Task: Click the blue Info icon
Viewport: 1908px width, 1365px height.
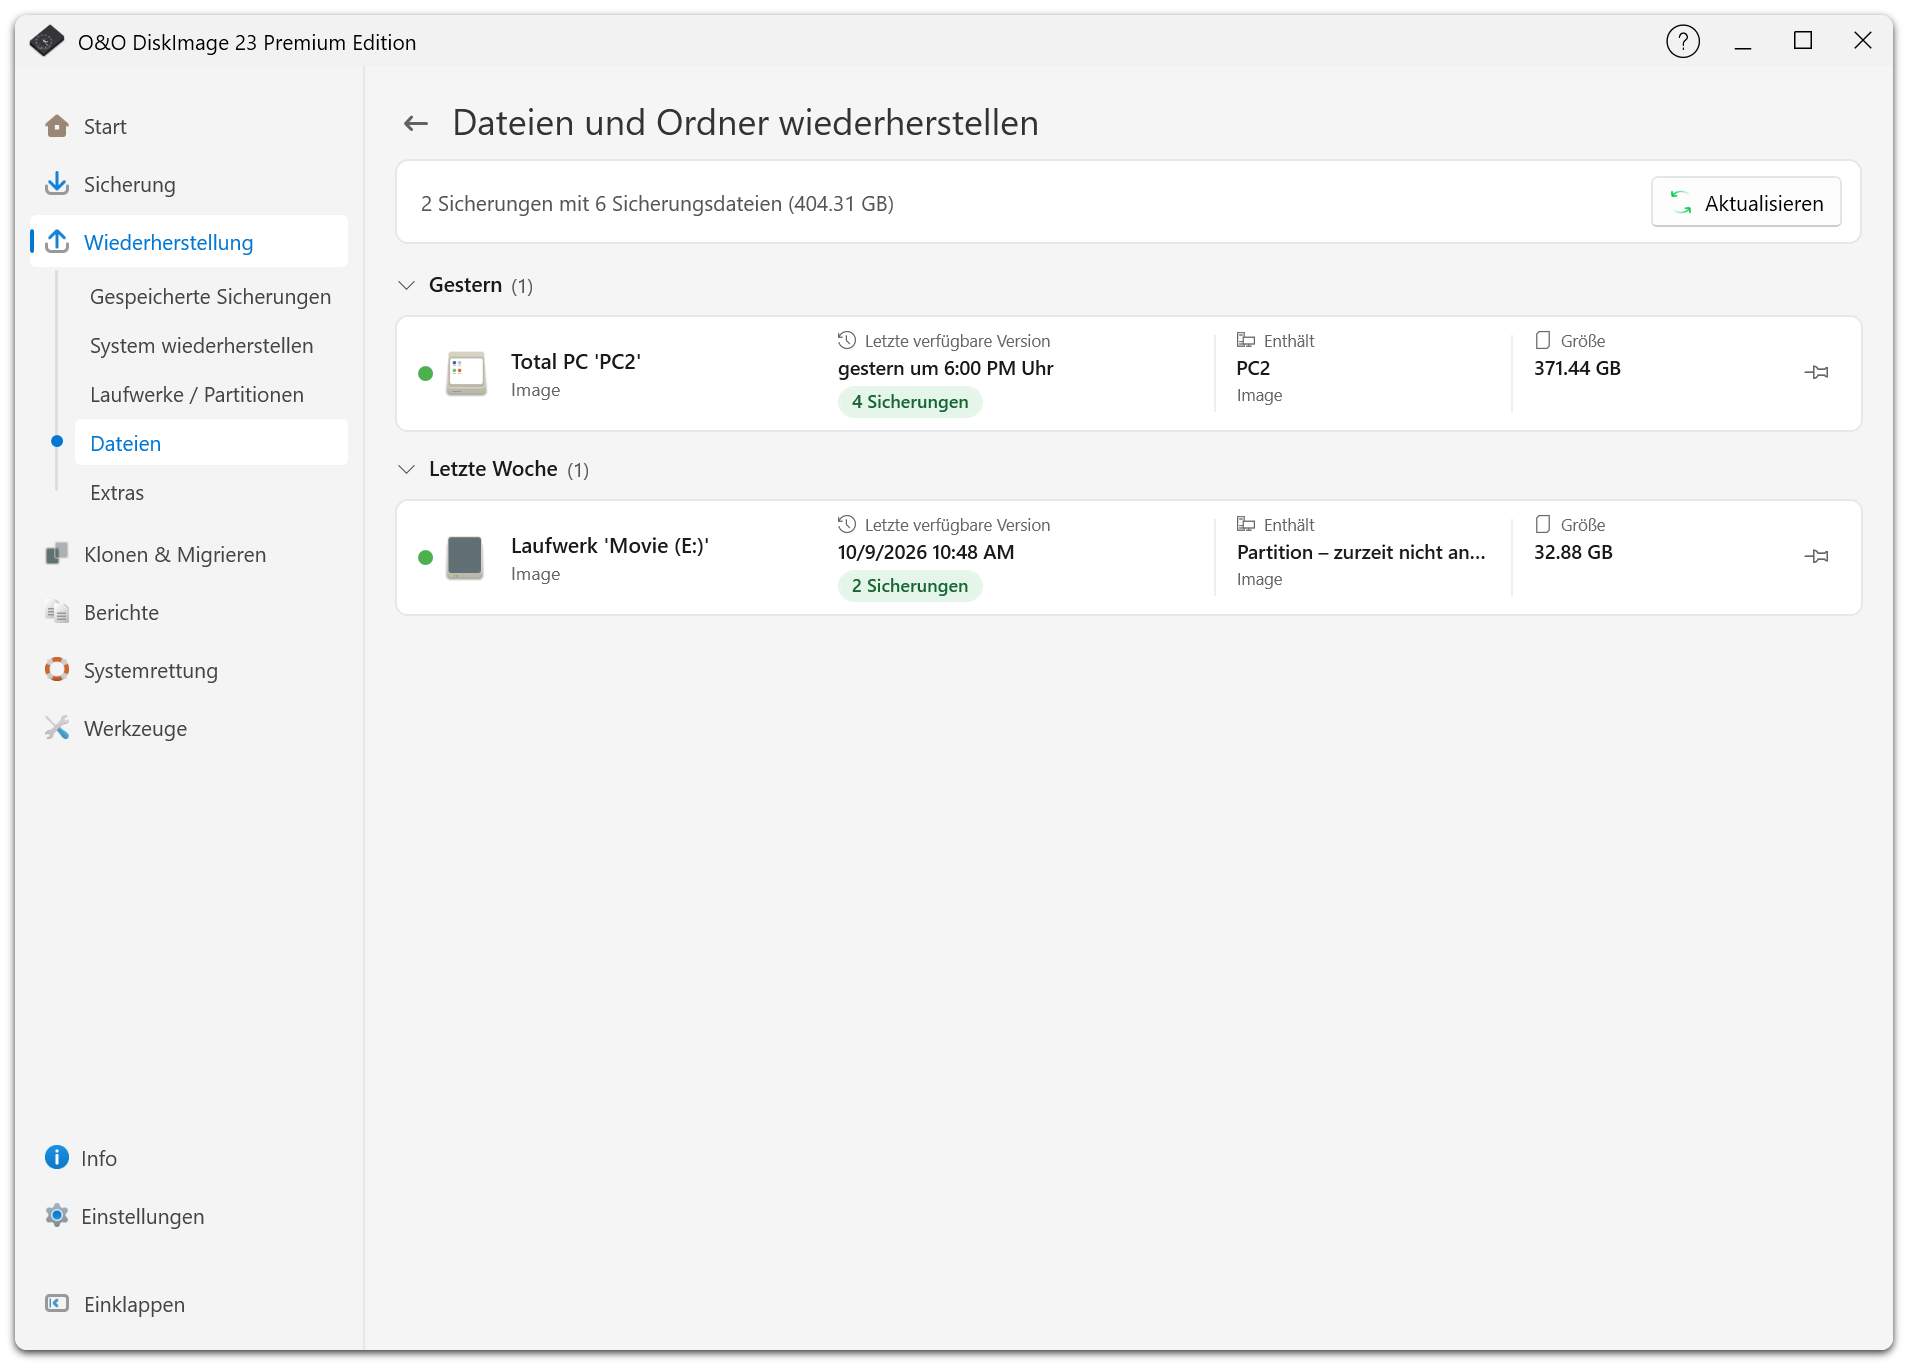Action: click(x=57, y=1157)
